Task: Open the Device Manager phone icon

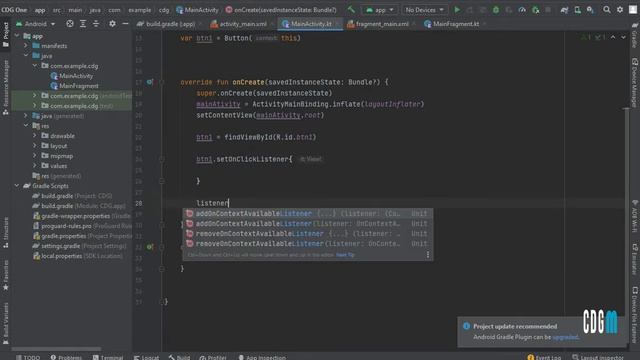Action: [577, 10]
